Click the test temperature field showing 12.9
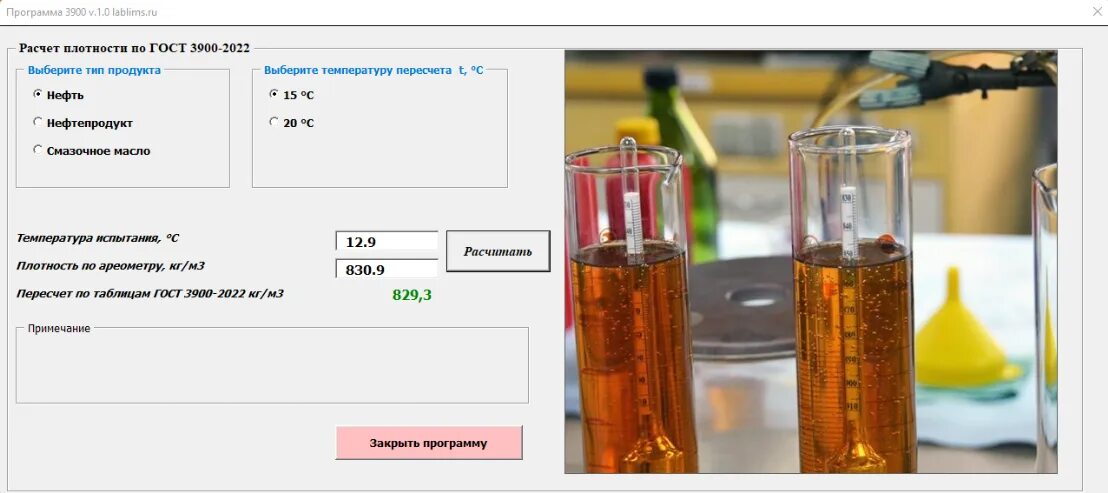This screenshot has height=493, width=1108. click(387, 242)
